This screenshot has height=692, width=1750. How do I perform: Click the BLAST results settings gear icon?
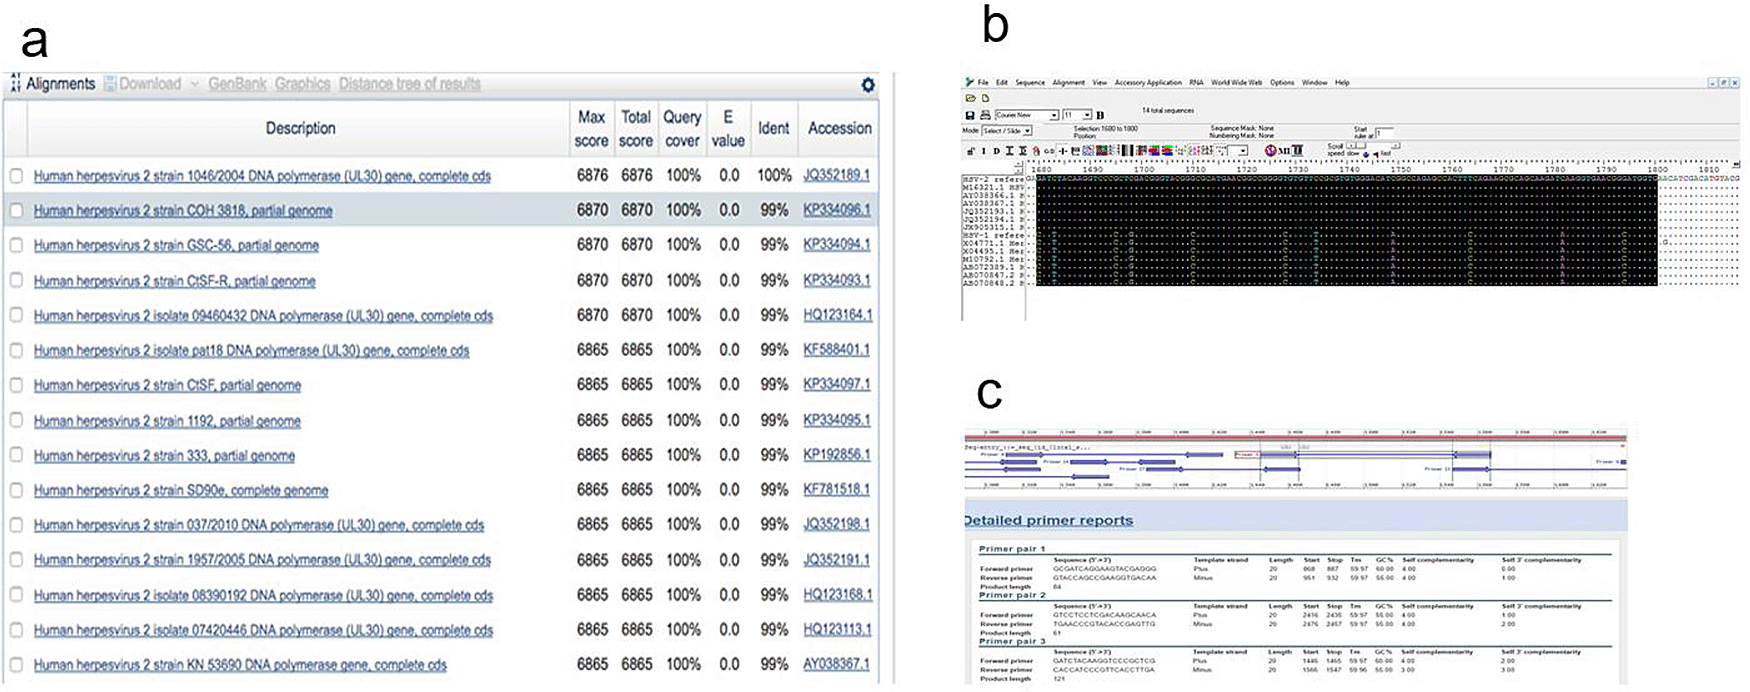[867, 85]
